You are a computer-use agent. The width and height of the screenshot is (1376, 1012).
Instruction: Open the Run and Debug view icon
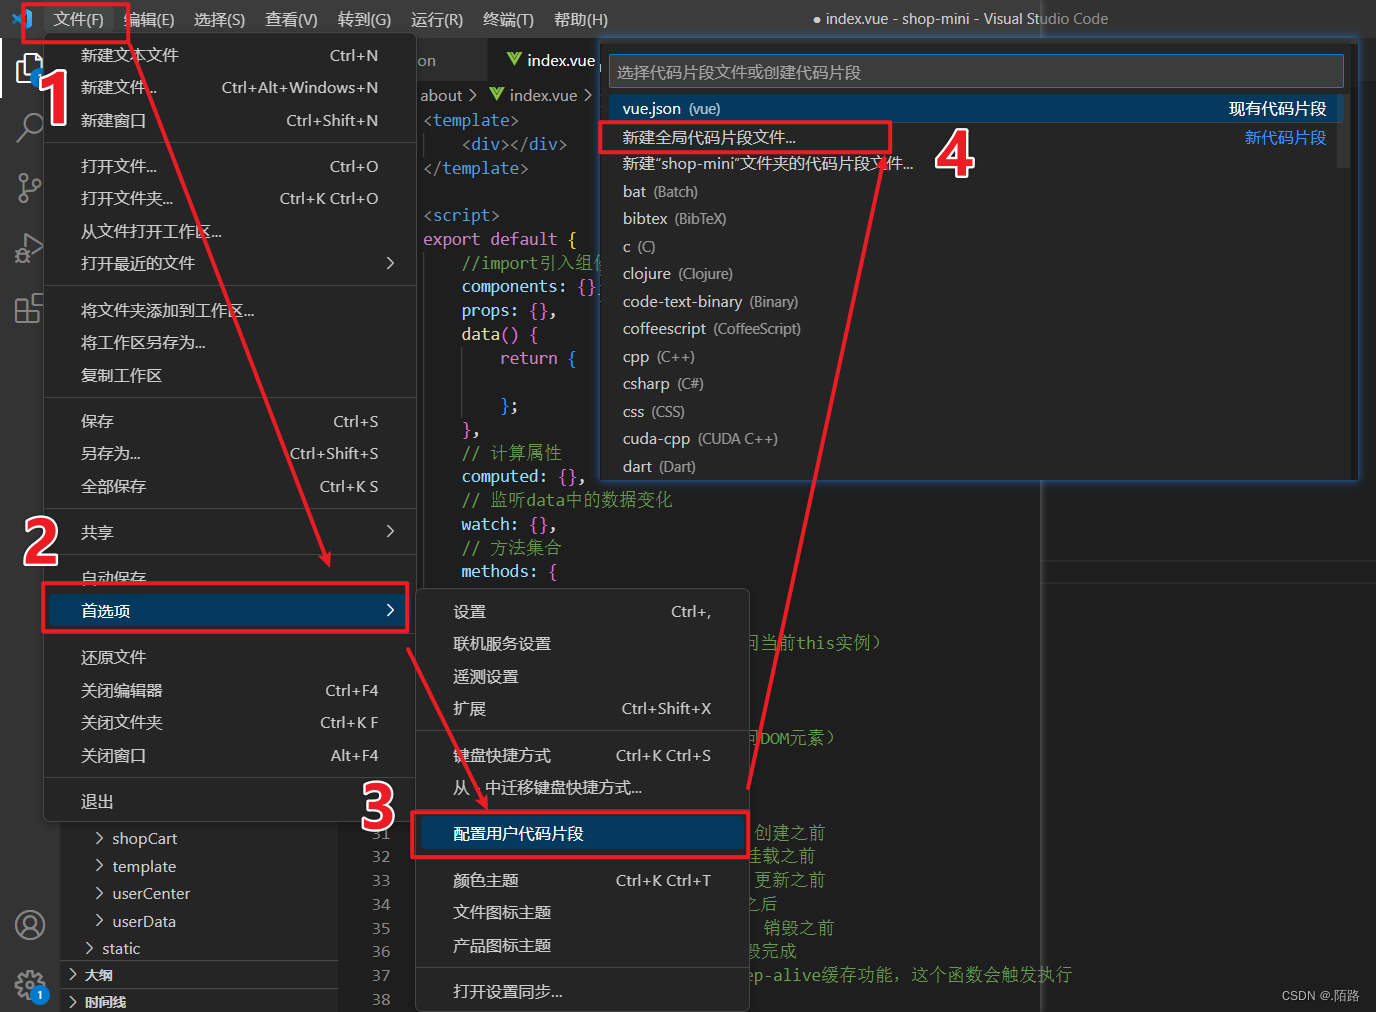[29, 248]
